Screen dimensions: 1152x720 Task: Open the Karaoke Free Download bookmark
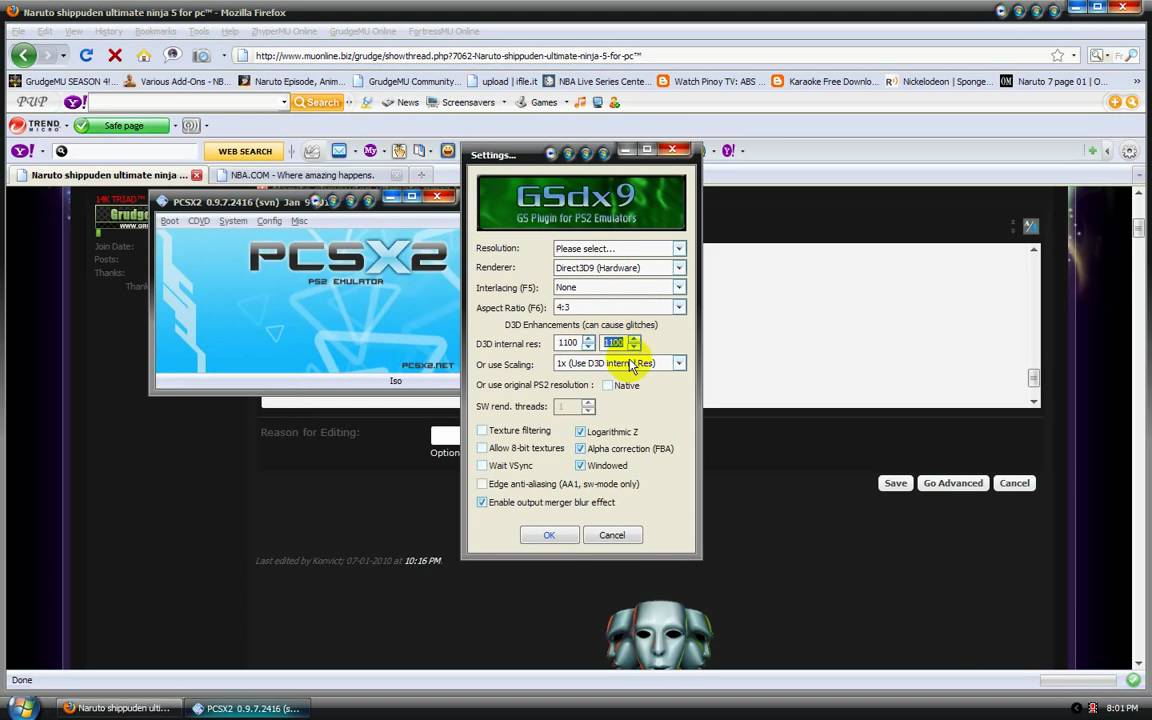(825, 82)
